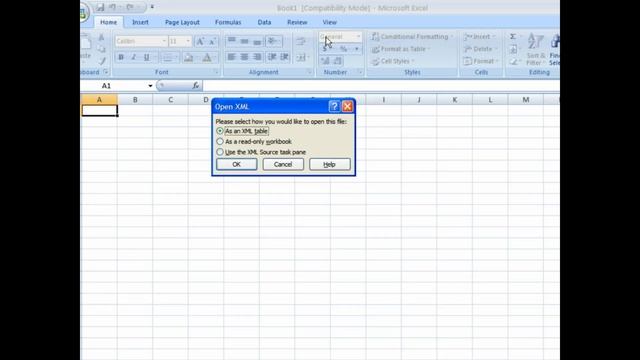Click the Orientation icon in the Alignment group

(x=273, y=41)
